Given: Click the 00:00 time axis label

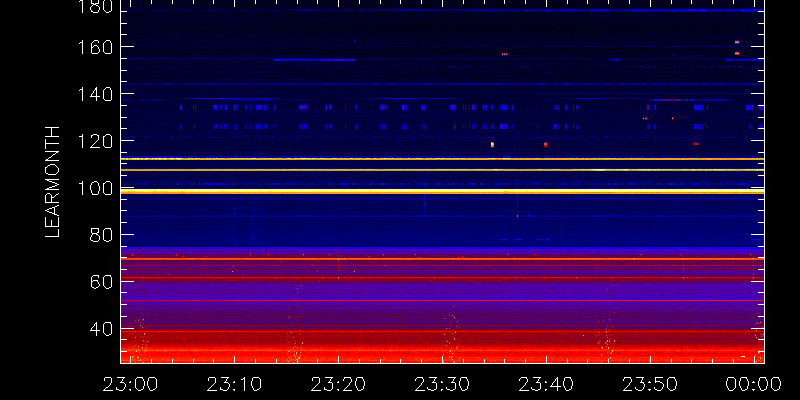Looking at the screenshot, I should coord(754,384).
